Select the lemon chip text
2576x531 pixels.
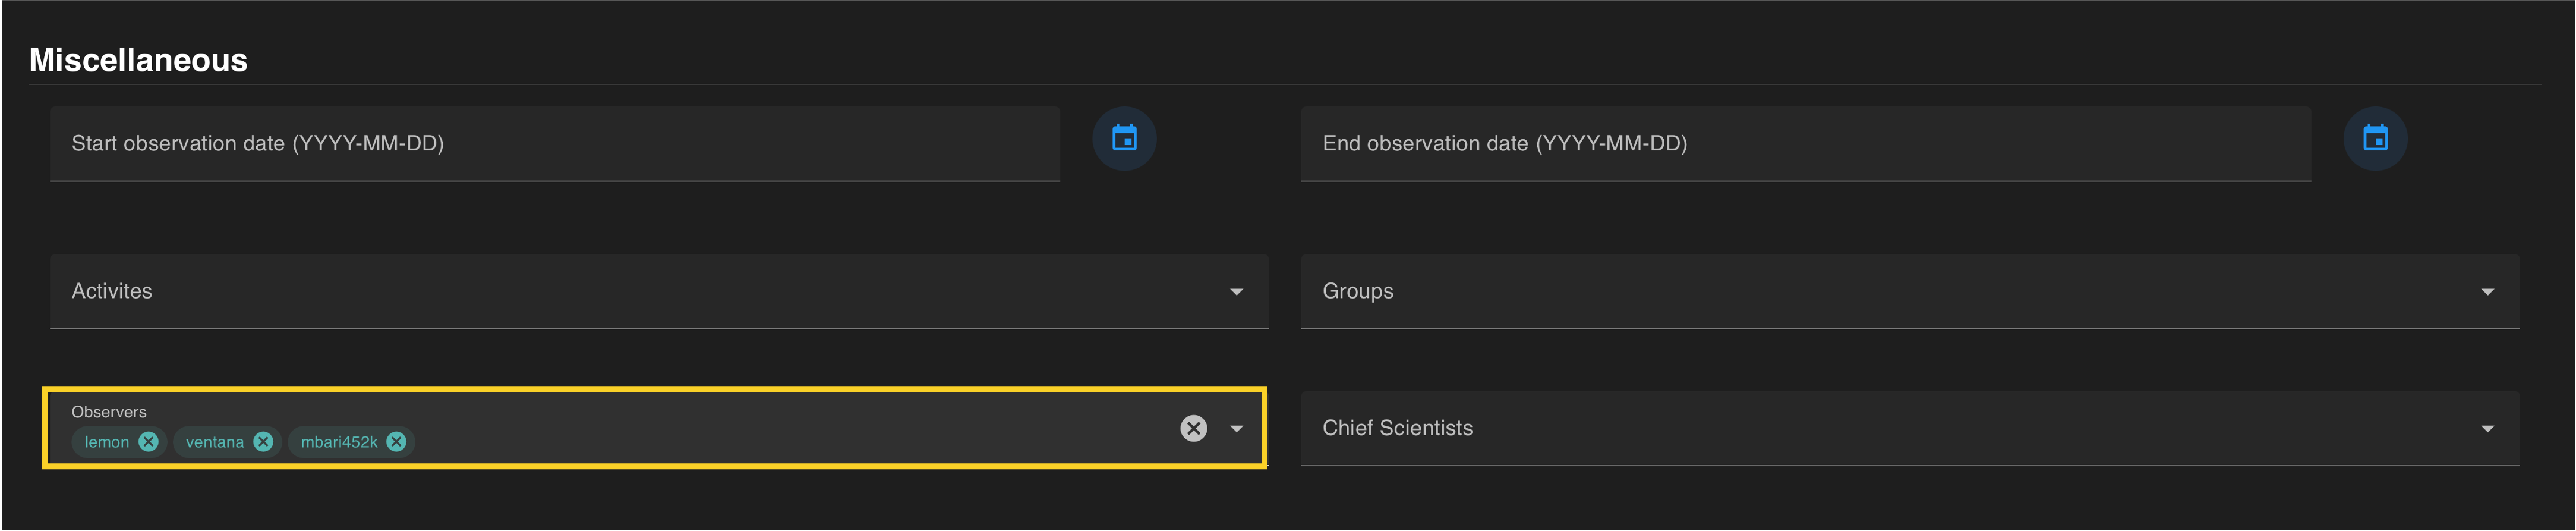pos(106,442)
